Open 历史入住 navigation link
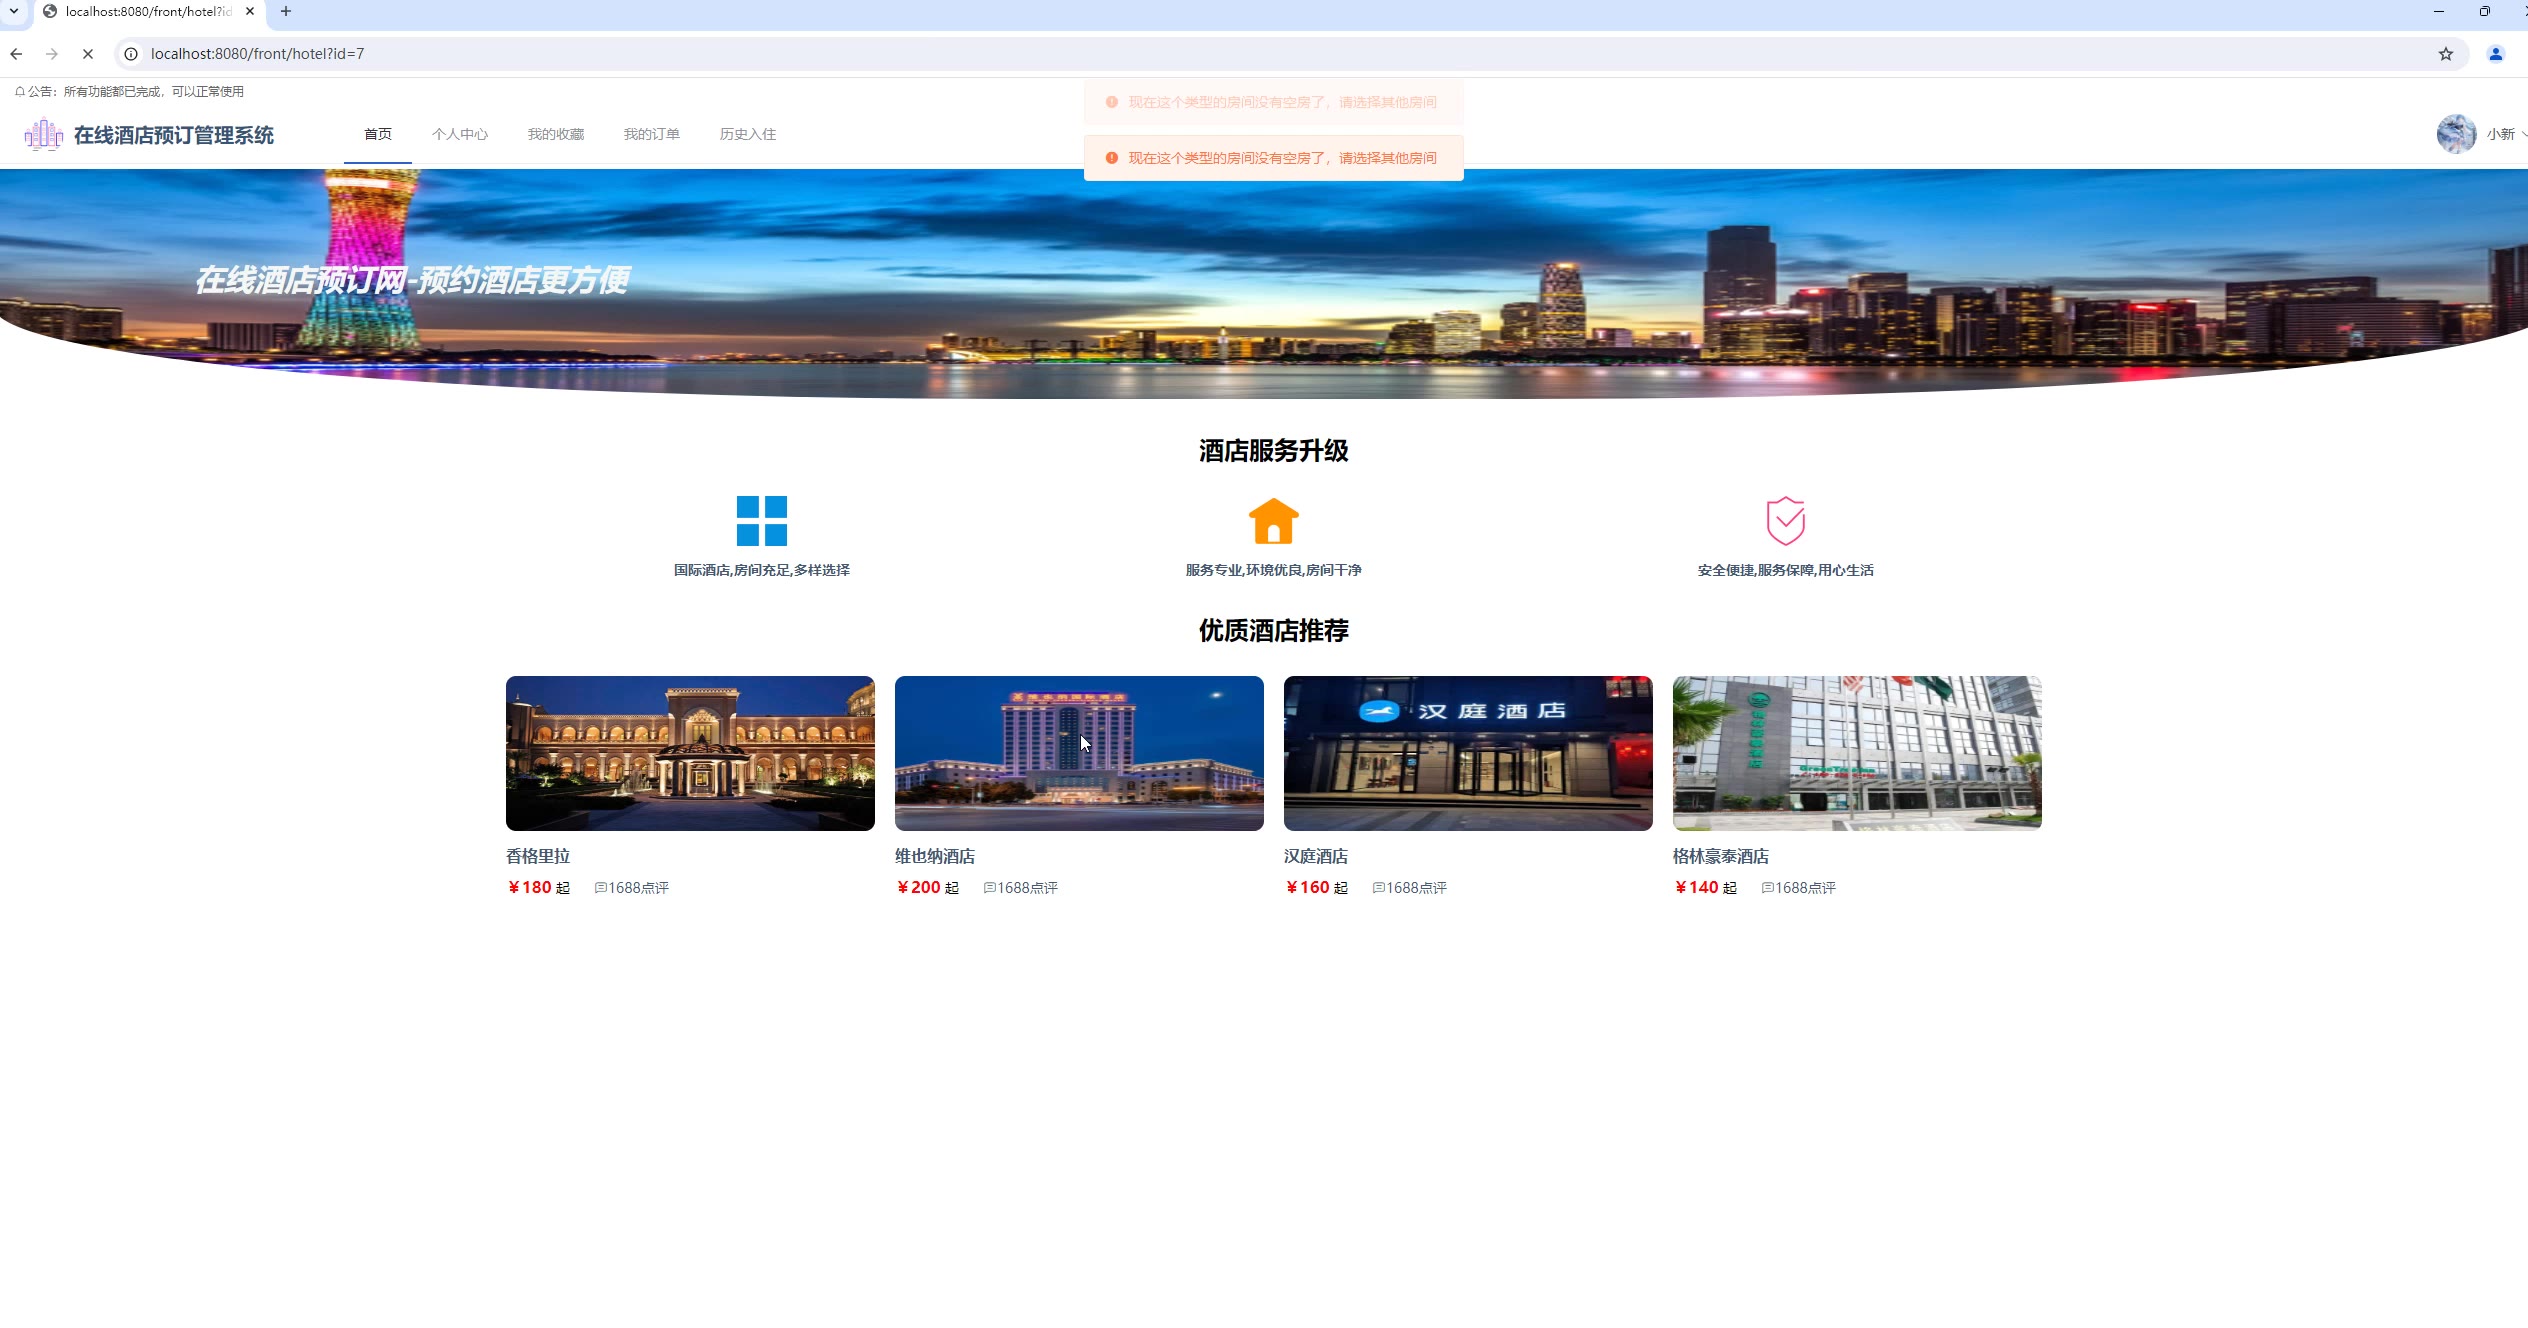The height and width of the screenshot is (1328, 2528). pos(748,134)
